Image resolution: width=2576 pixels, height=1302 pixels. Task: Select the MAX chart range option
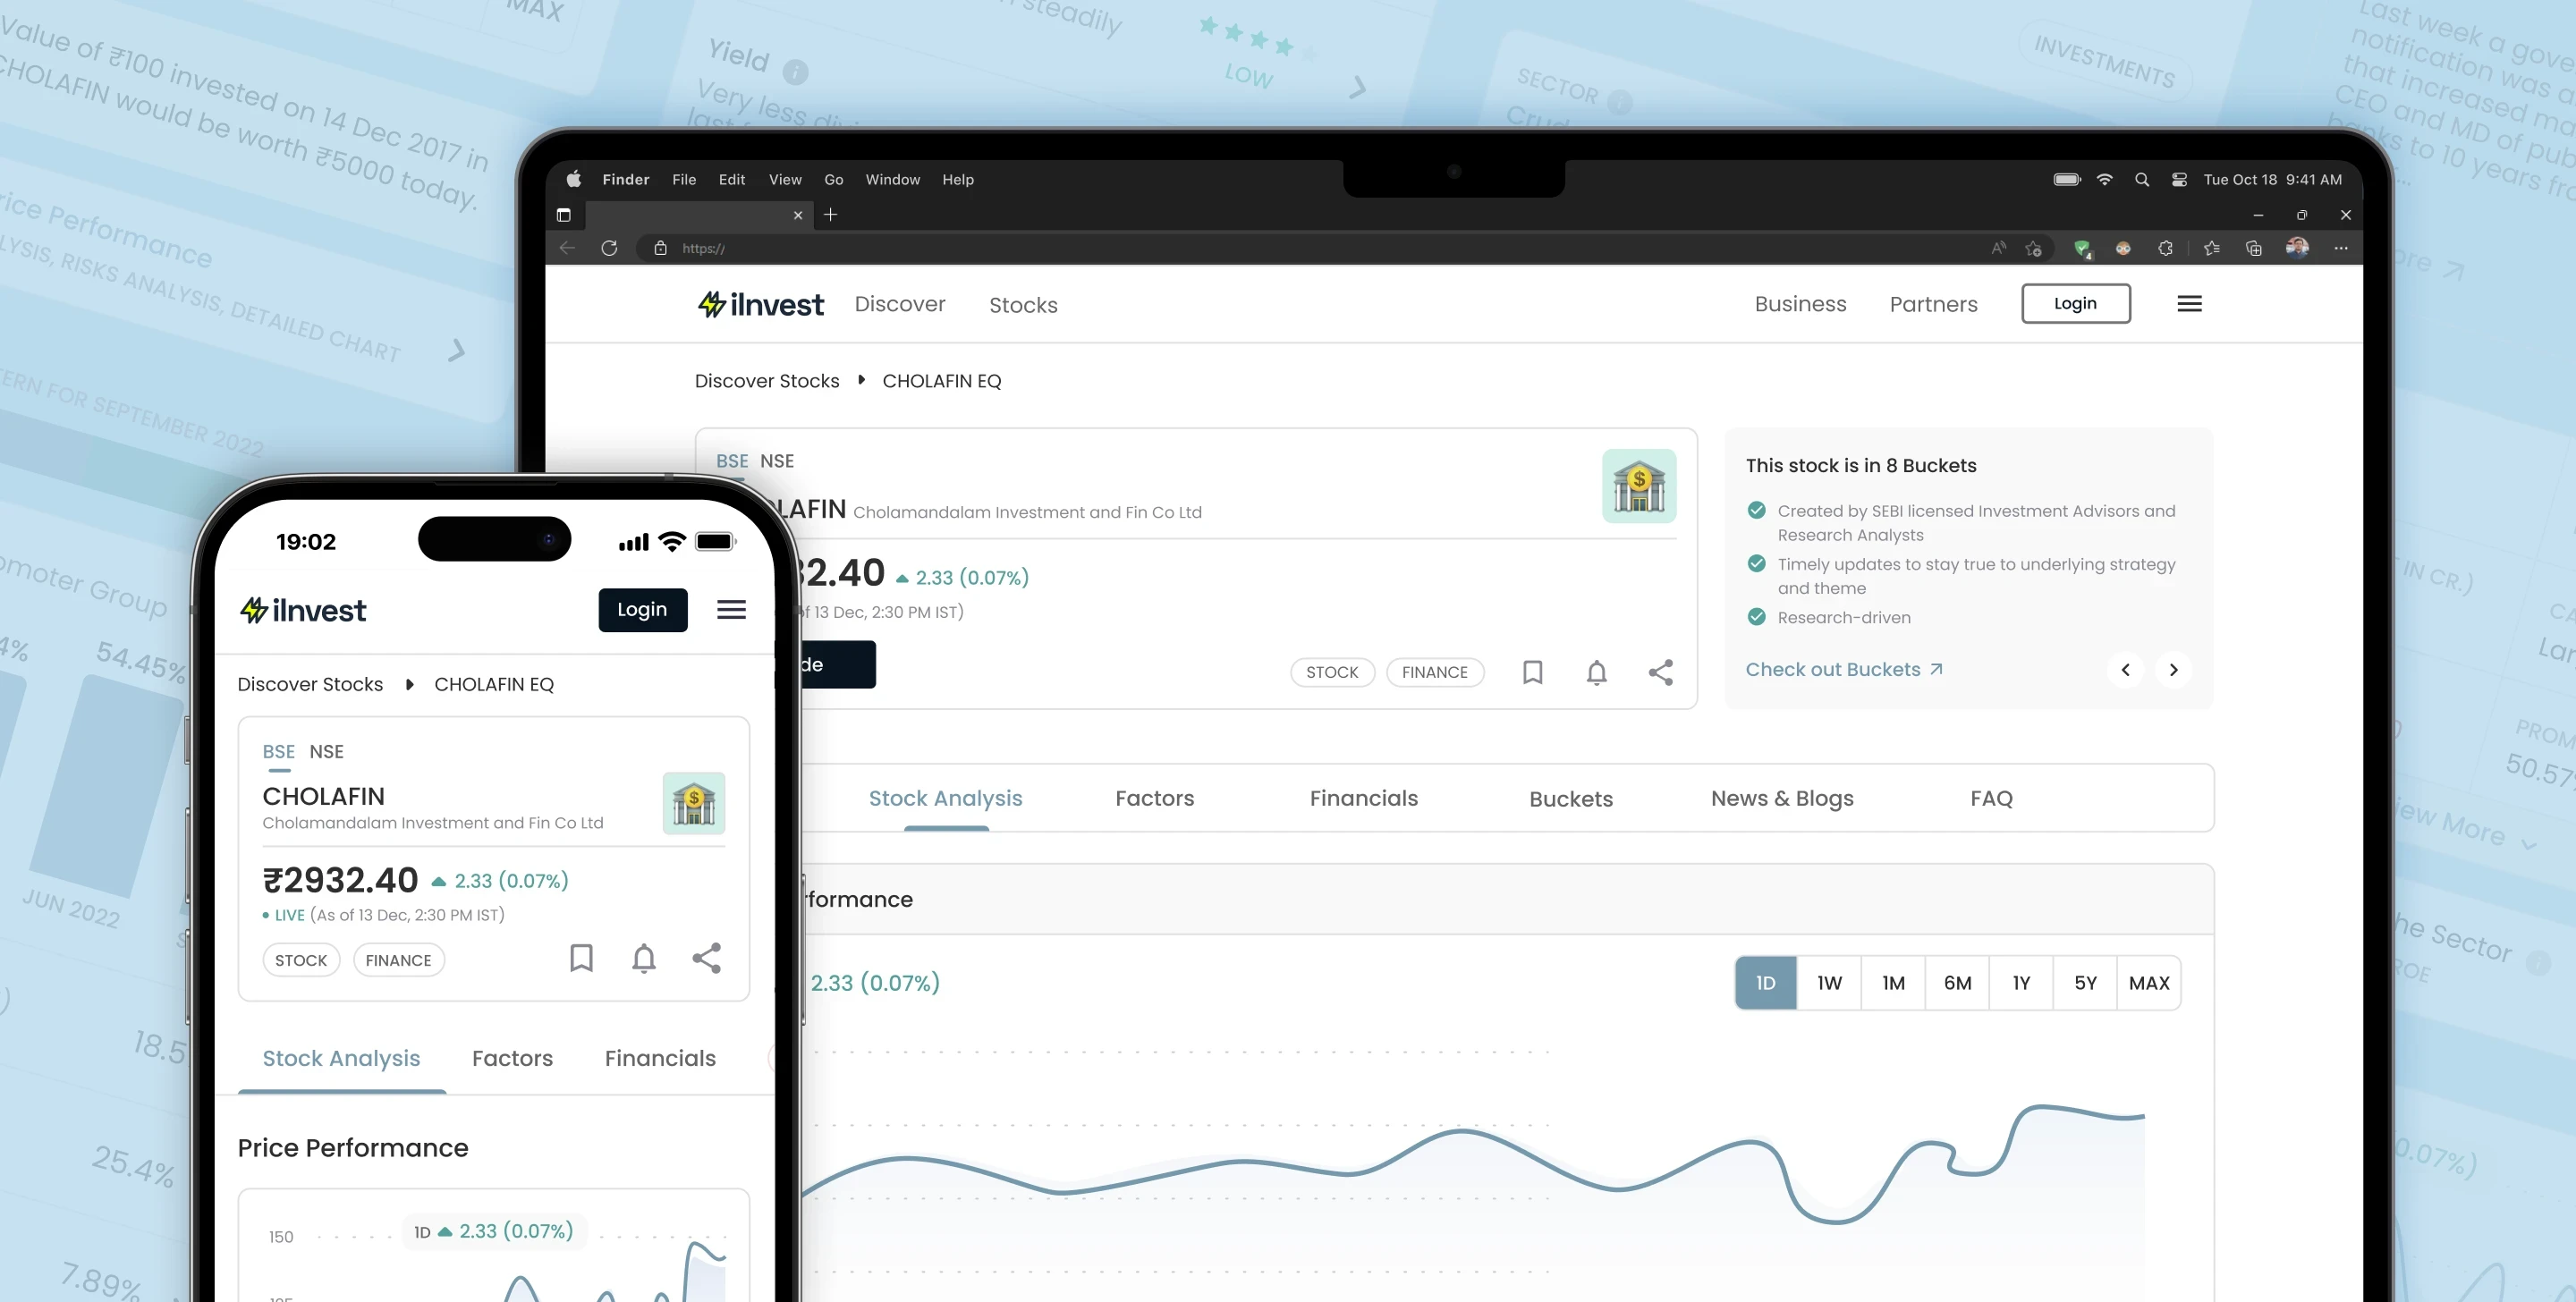pos(2149,983)
